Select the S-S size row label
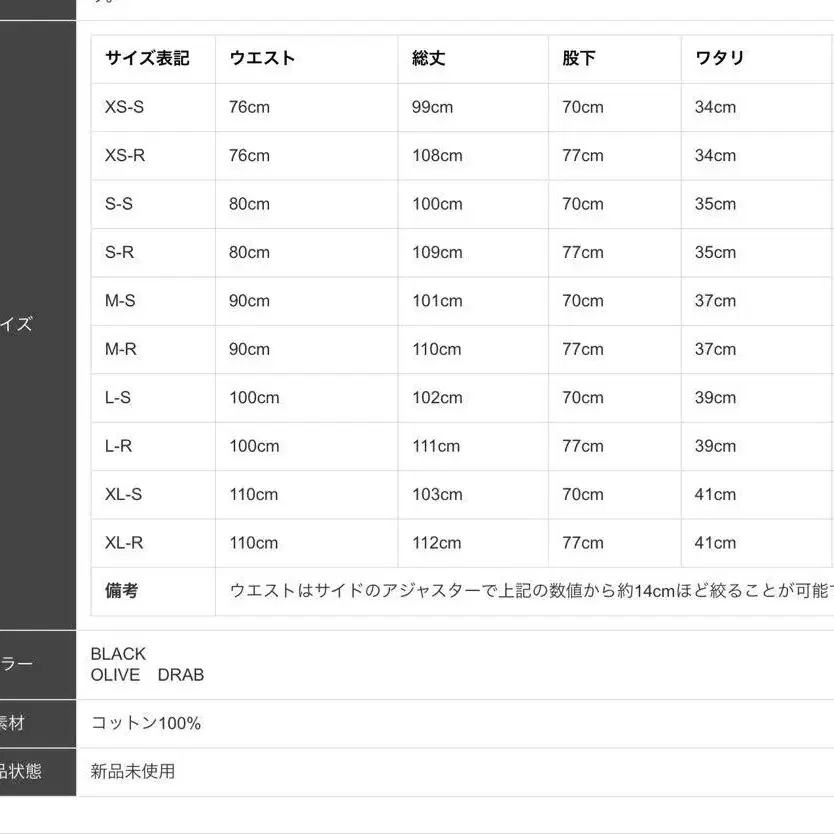 [119, 204]
